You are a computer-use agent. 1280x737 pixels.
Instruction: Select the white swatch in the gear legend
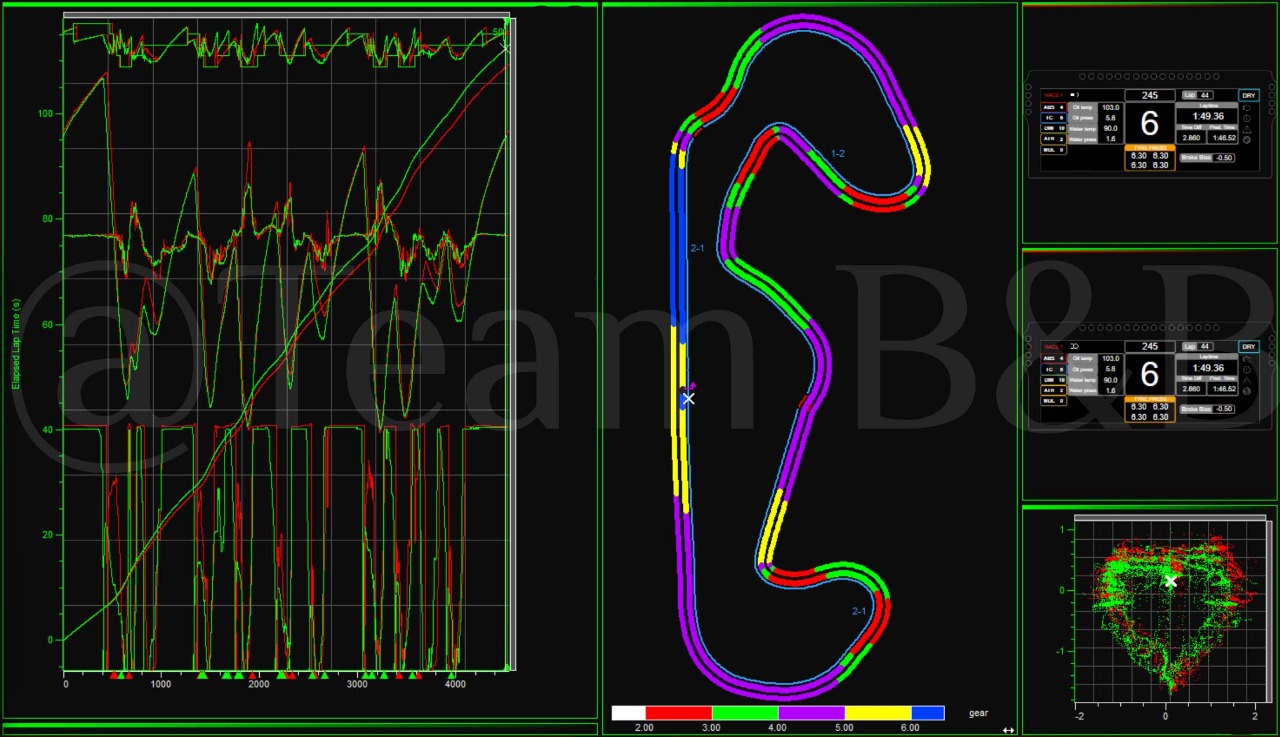tap(628, 712)
